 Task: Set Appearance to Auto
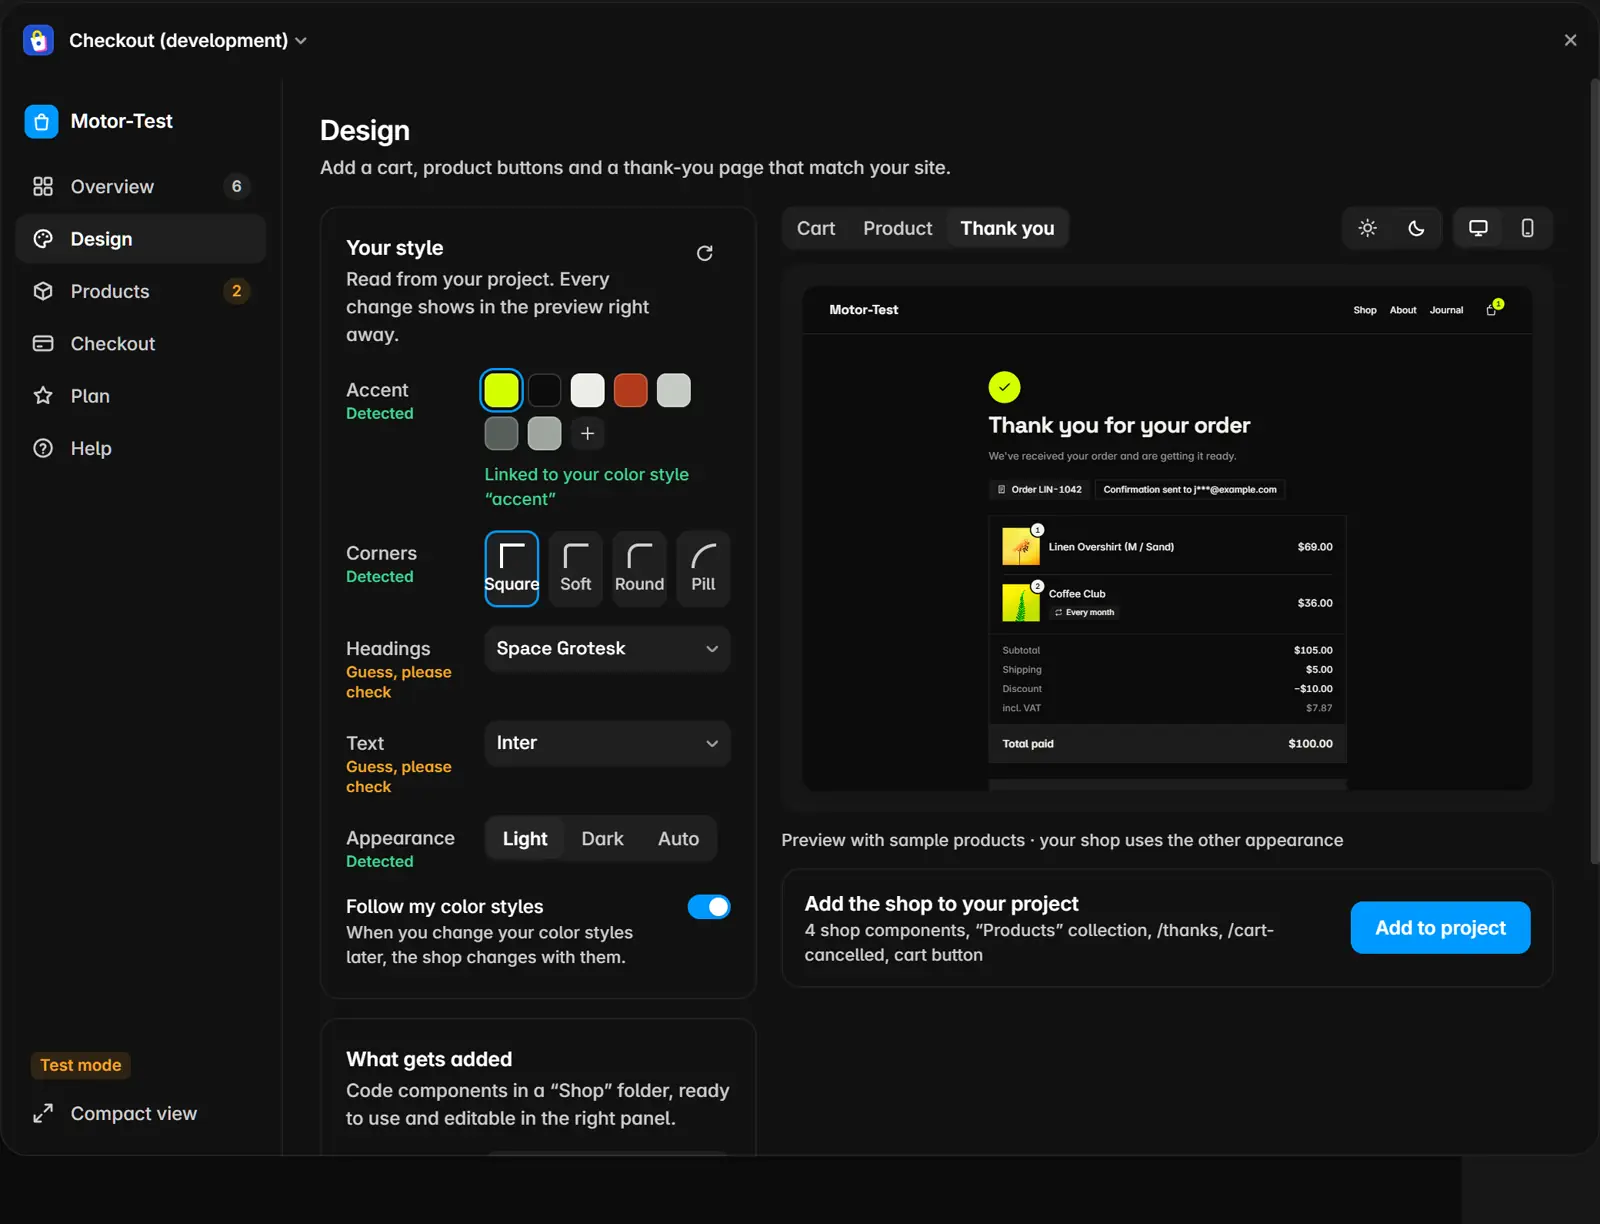click(679, 839)
